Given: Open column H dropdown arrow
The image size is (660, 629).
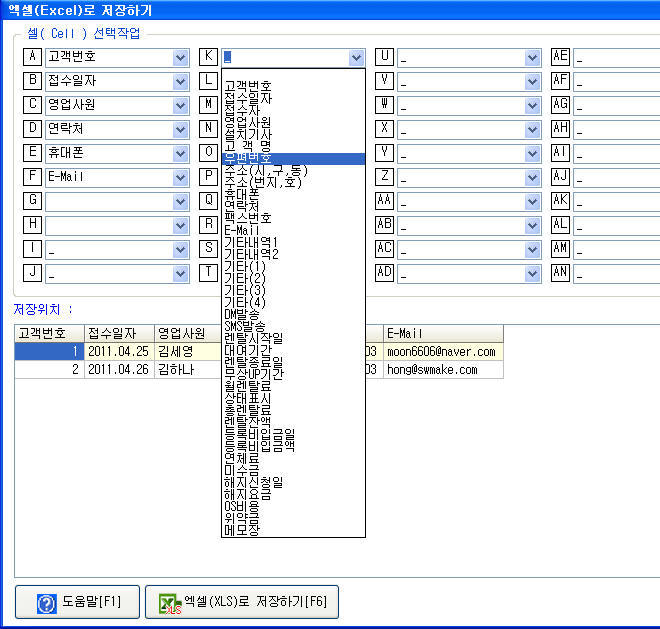Looking at the screenshot, I should coord(181,226).
